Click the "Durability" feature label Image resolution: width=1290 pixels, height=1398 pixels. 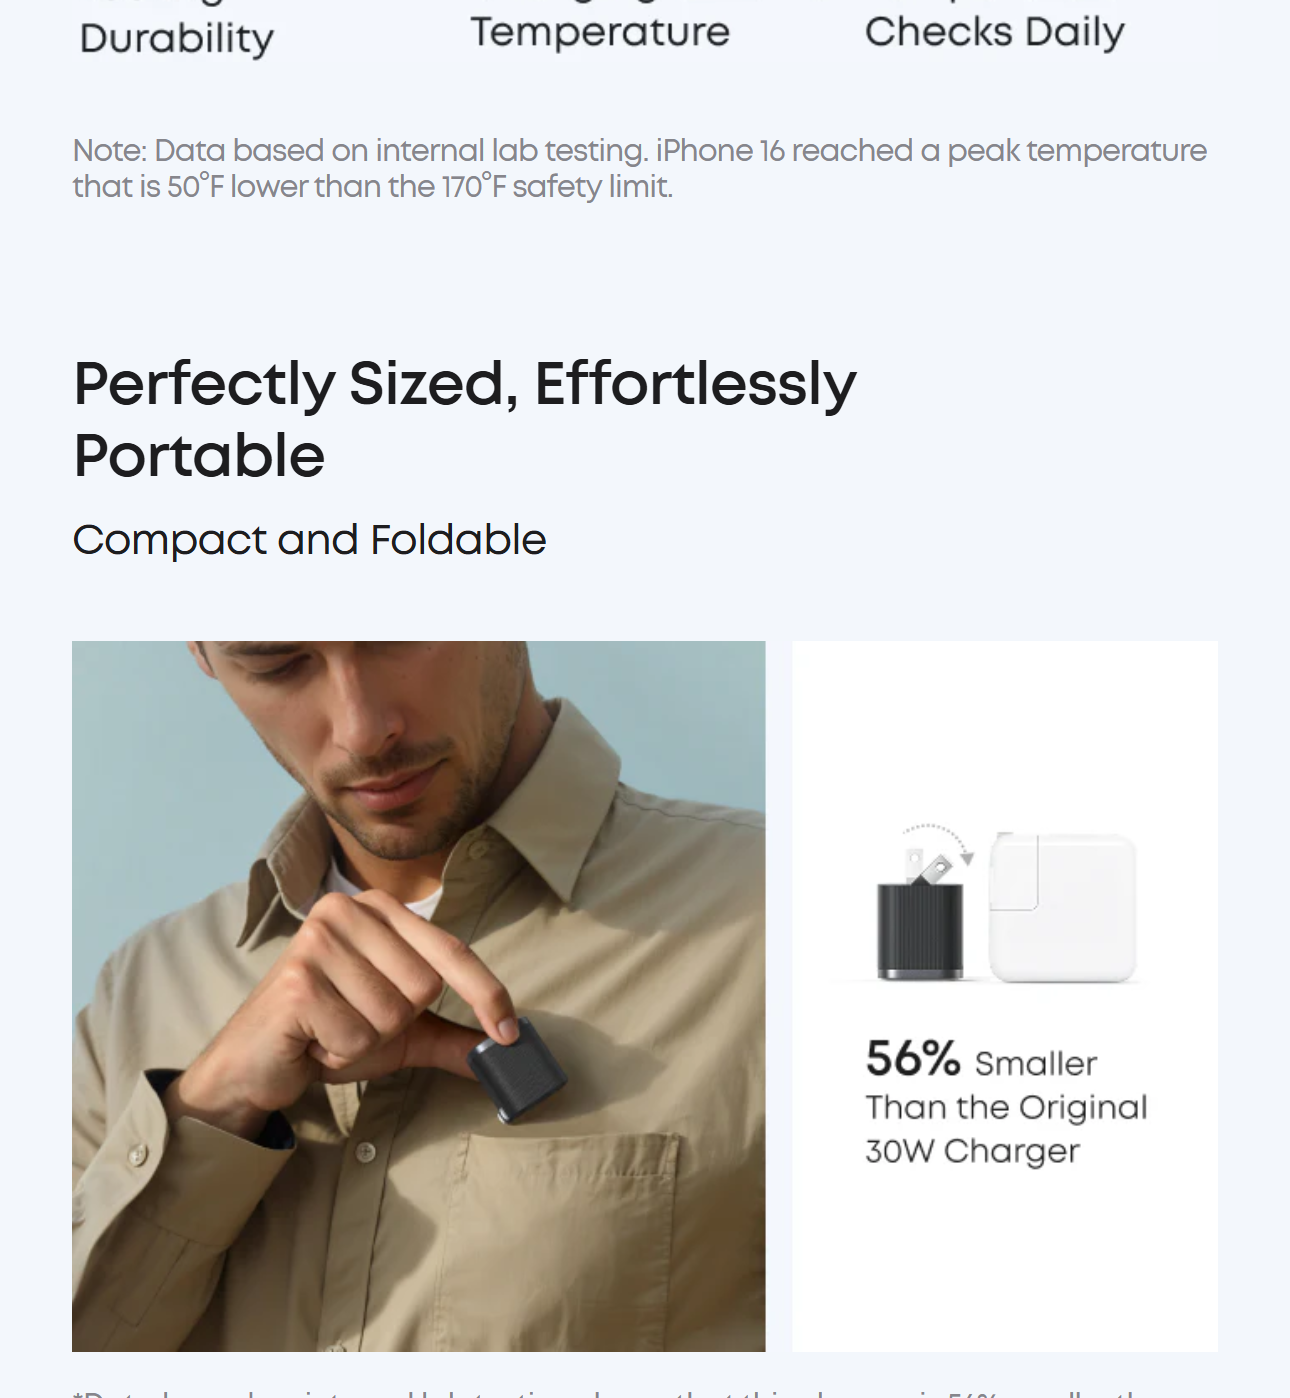tap(177, 38)
